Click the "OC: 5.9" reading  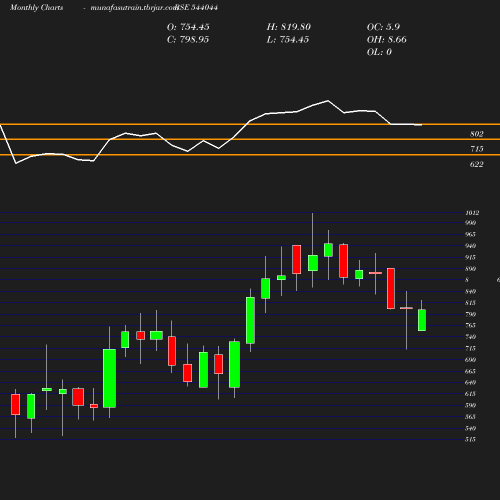(383, 27)
